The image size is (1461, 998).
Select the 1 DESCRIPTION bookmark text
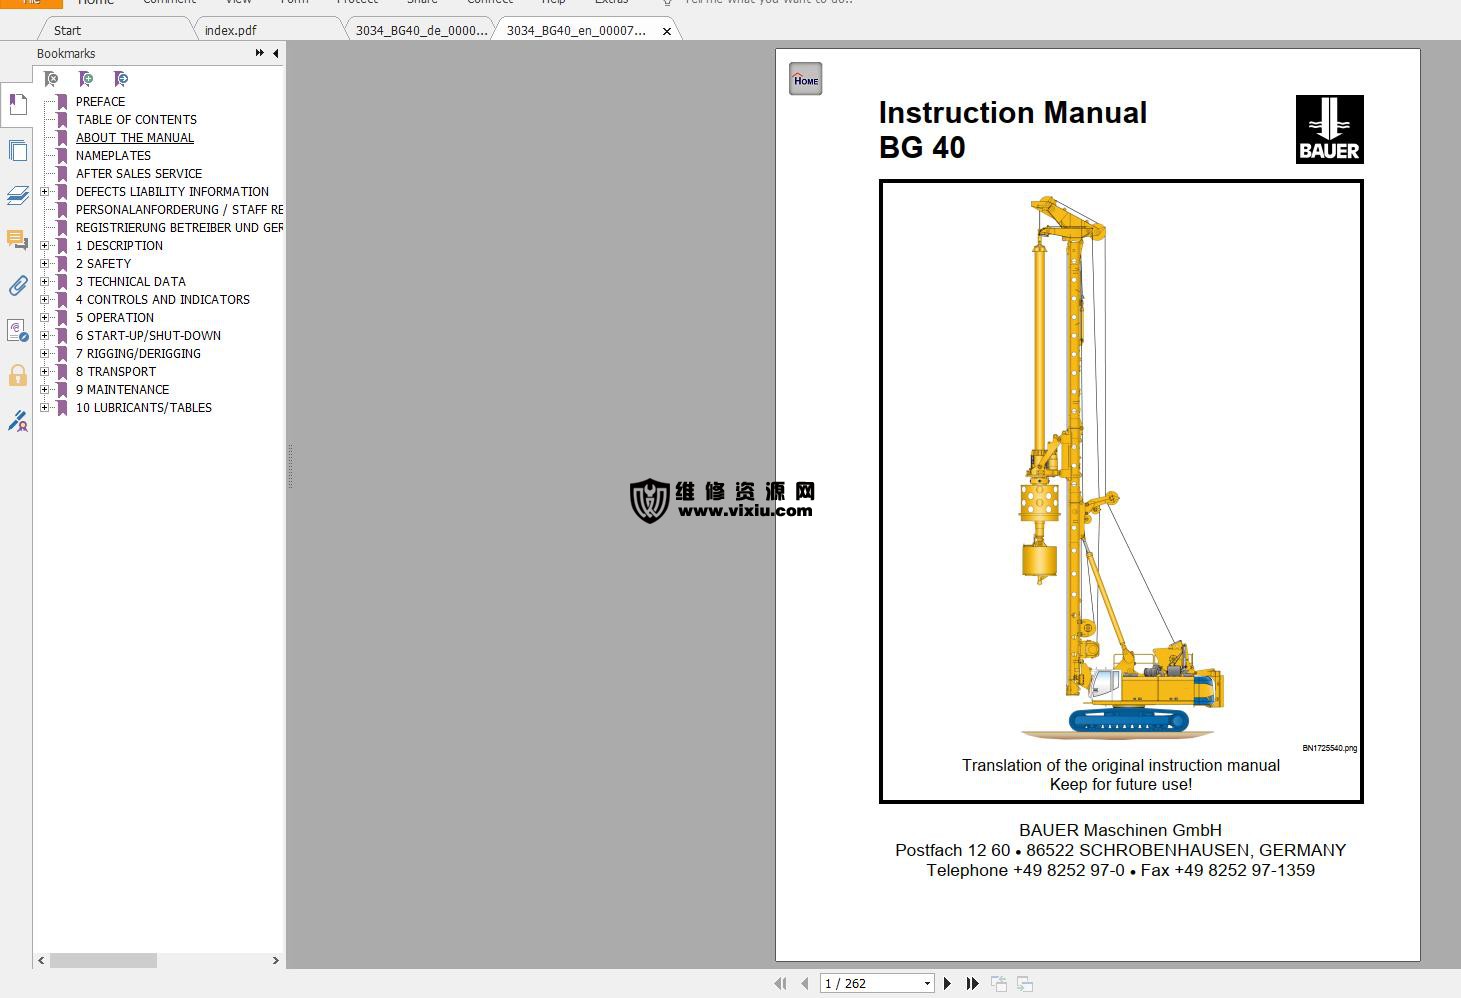click(119, 245)
